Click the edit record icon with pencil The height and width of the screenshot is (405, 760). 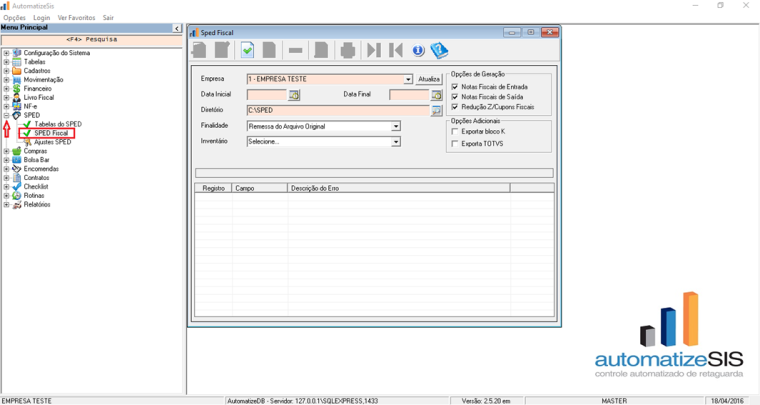(222, 50)
